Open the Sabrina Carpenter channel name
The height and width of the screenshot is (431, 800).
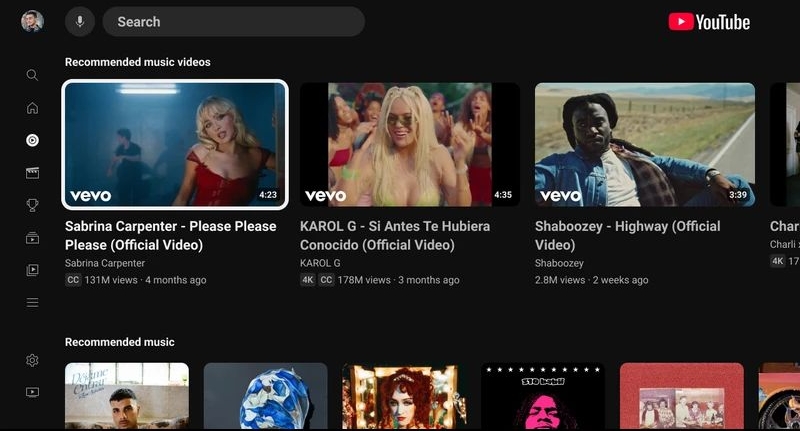coord(105,263)
